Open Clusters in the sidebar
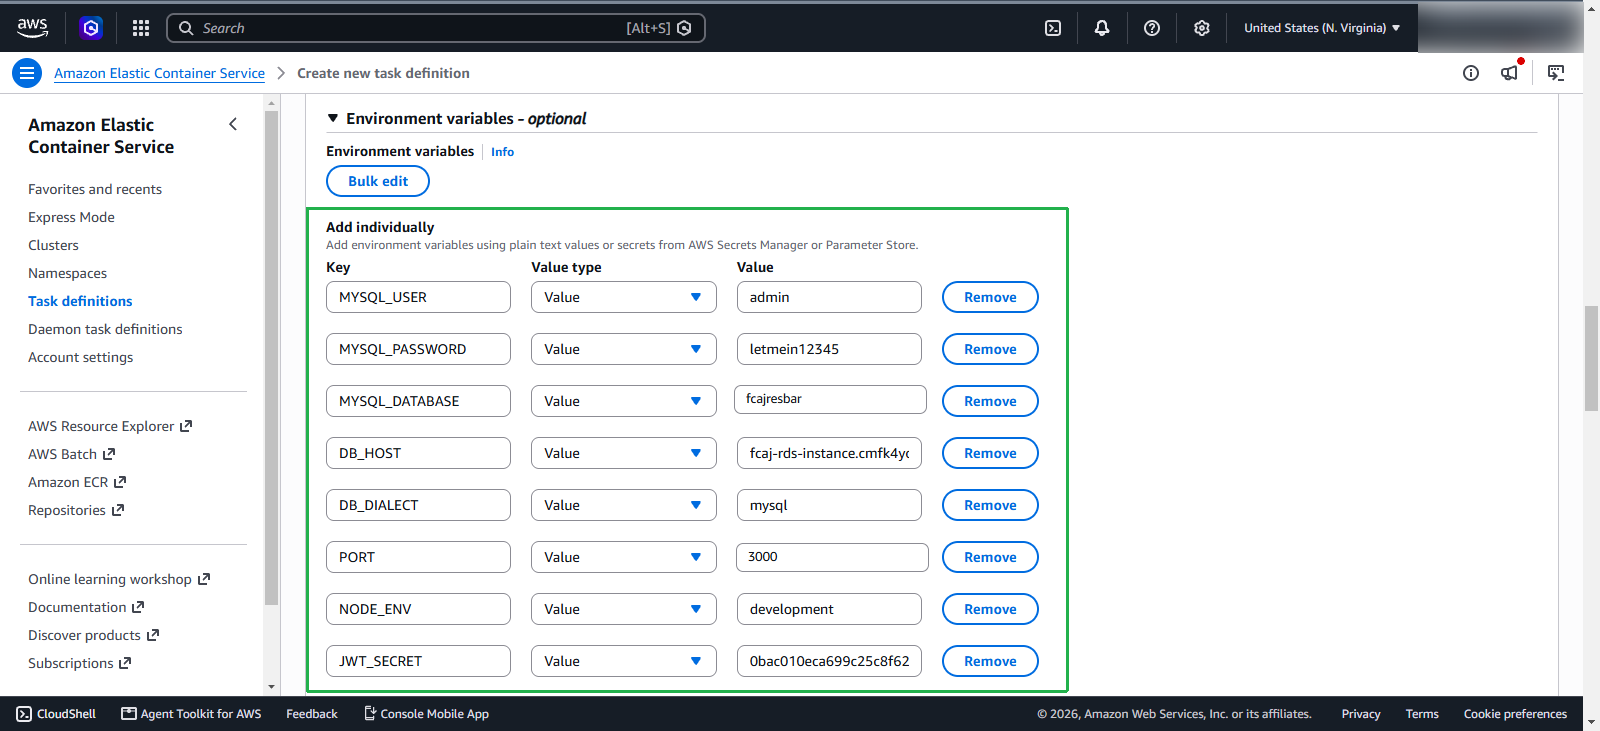Viewport: 1600px width, 731px height. coord(53,245)
